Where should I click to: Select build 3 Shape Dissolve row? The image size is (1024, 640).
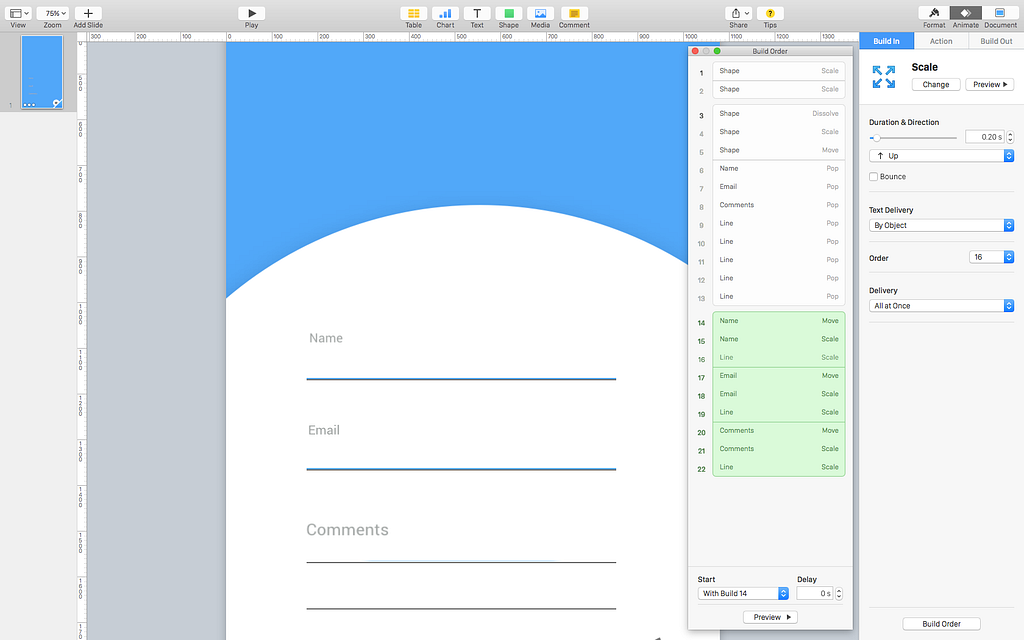tap(778, 114)
